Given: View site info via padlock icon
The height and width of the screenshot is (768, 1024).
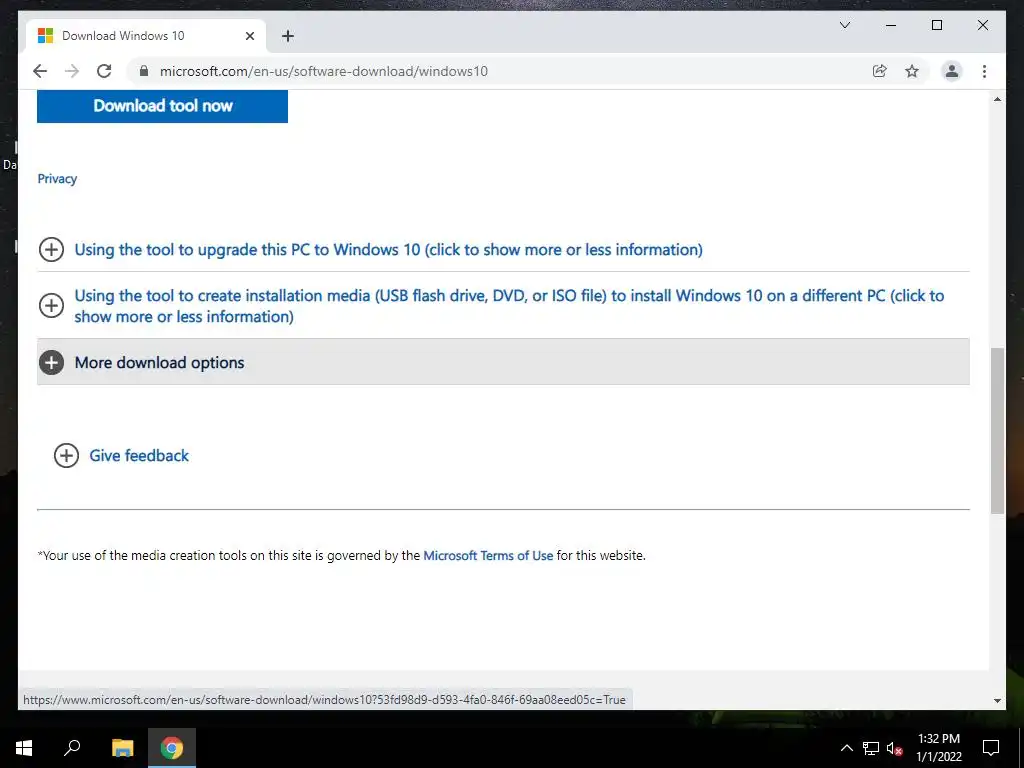Looking at the screenshot, I should click(144, 71).
